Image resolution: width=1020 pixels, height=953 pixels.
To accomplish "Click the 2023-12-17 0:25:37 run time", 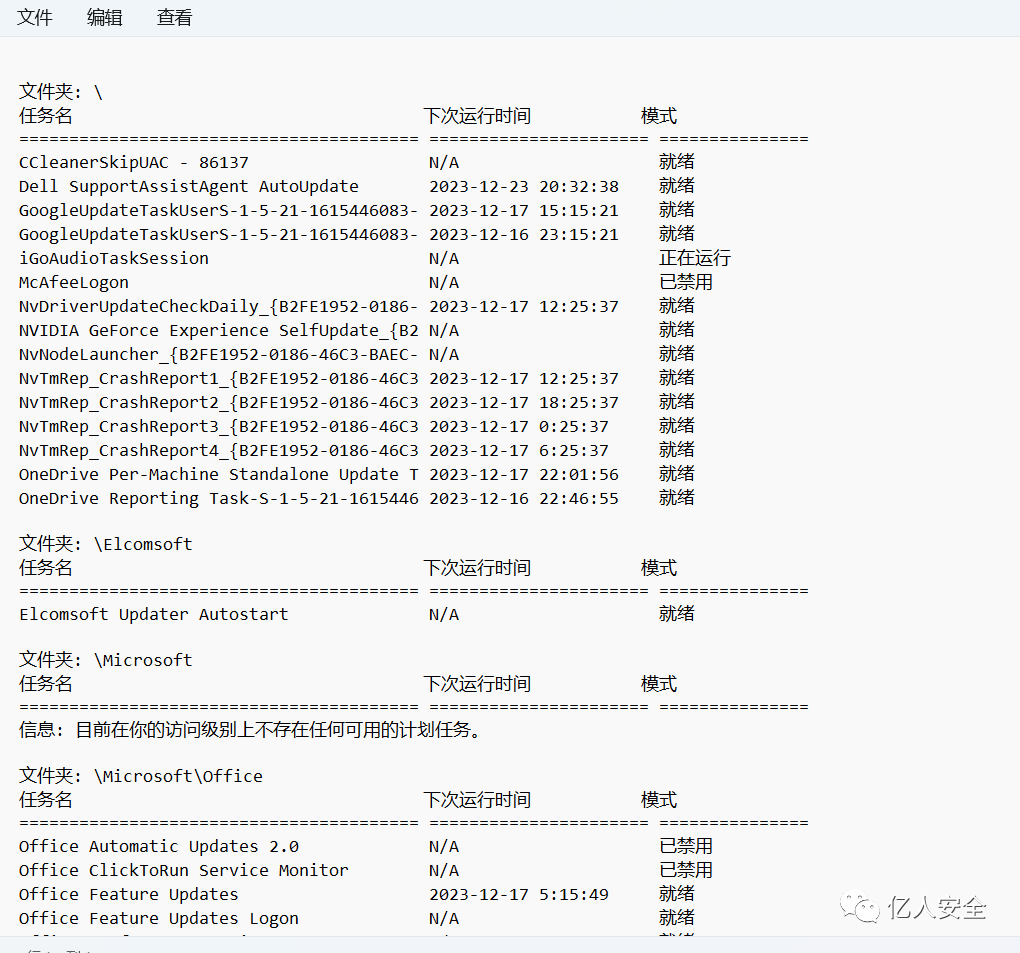I will point(519,427).
